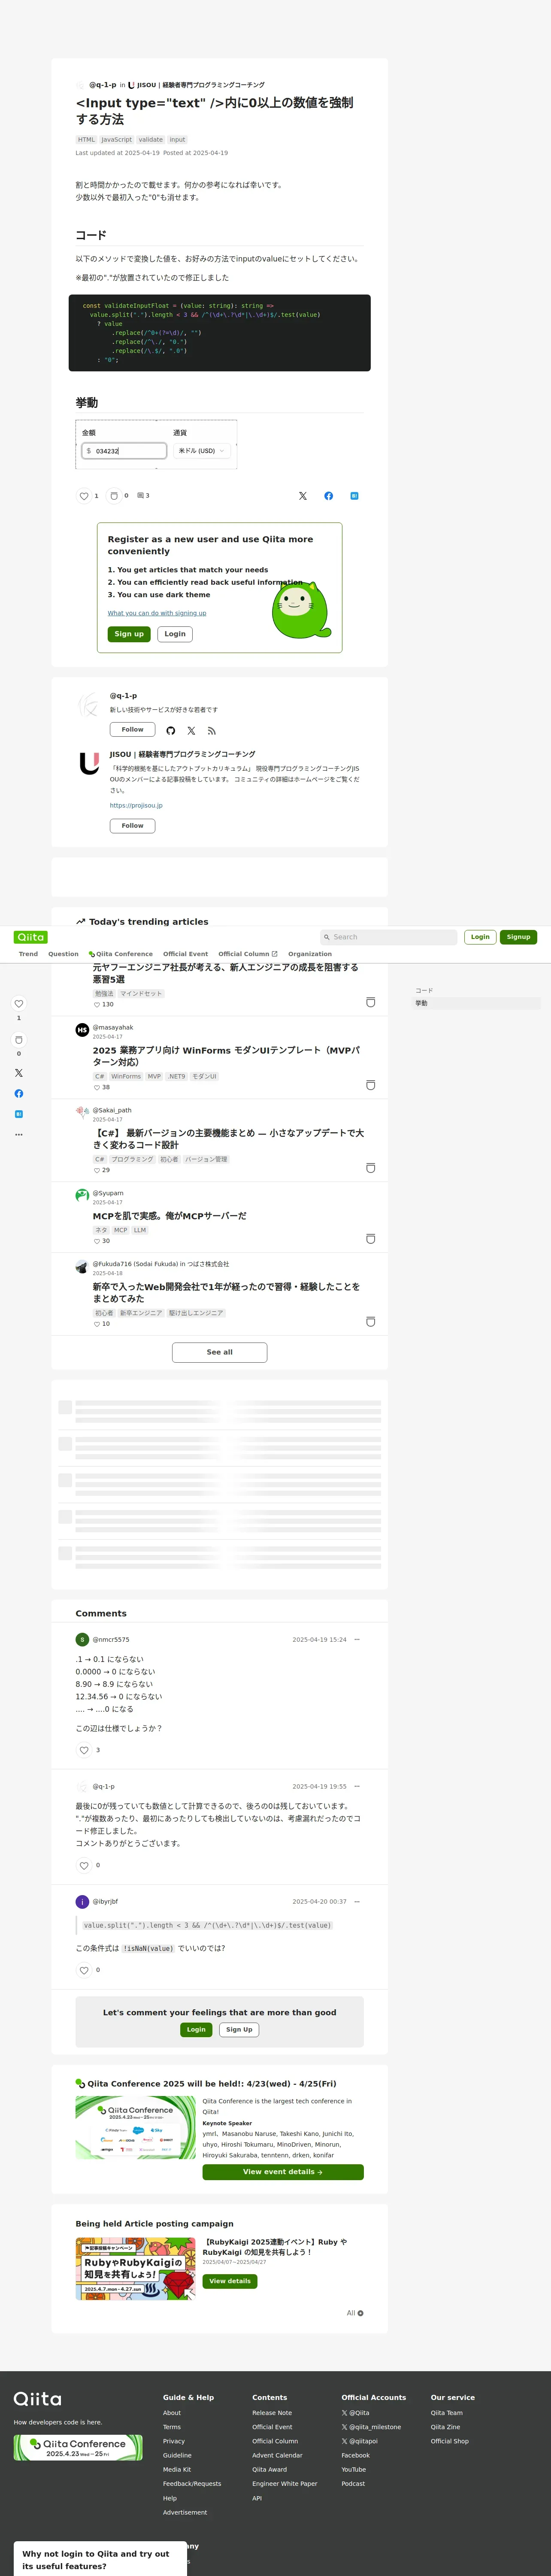This screenshot has width=551, height=2576.
Task: Like the comment by @nmcr5575
Action: (84, 1750)
